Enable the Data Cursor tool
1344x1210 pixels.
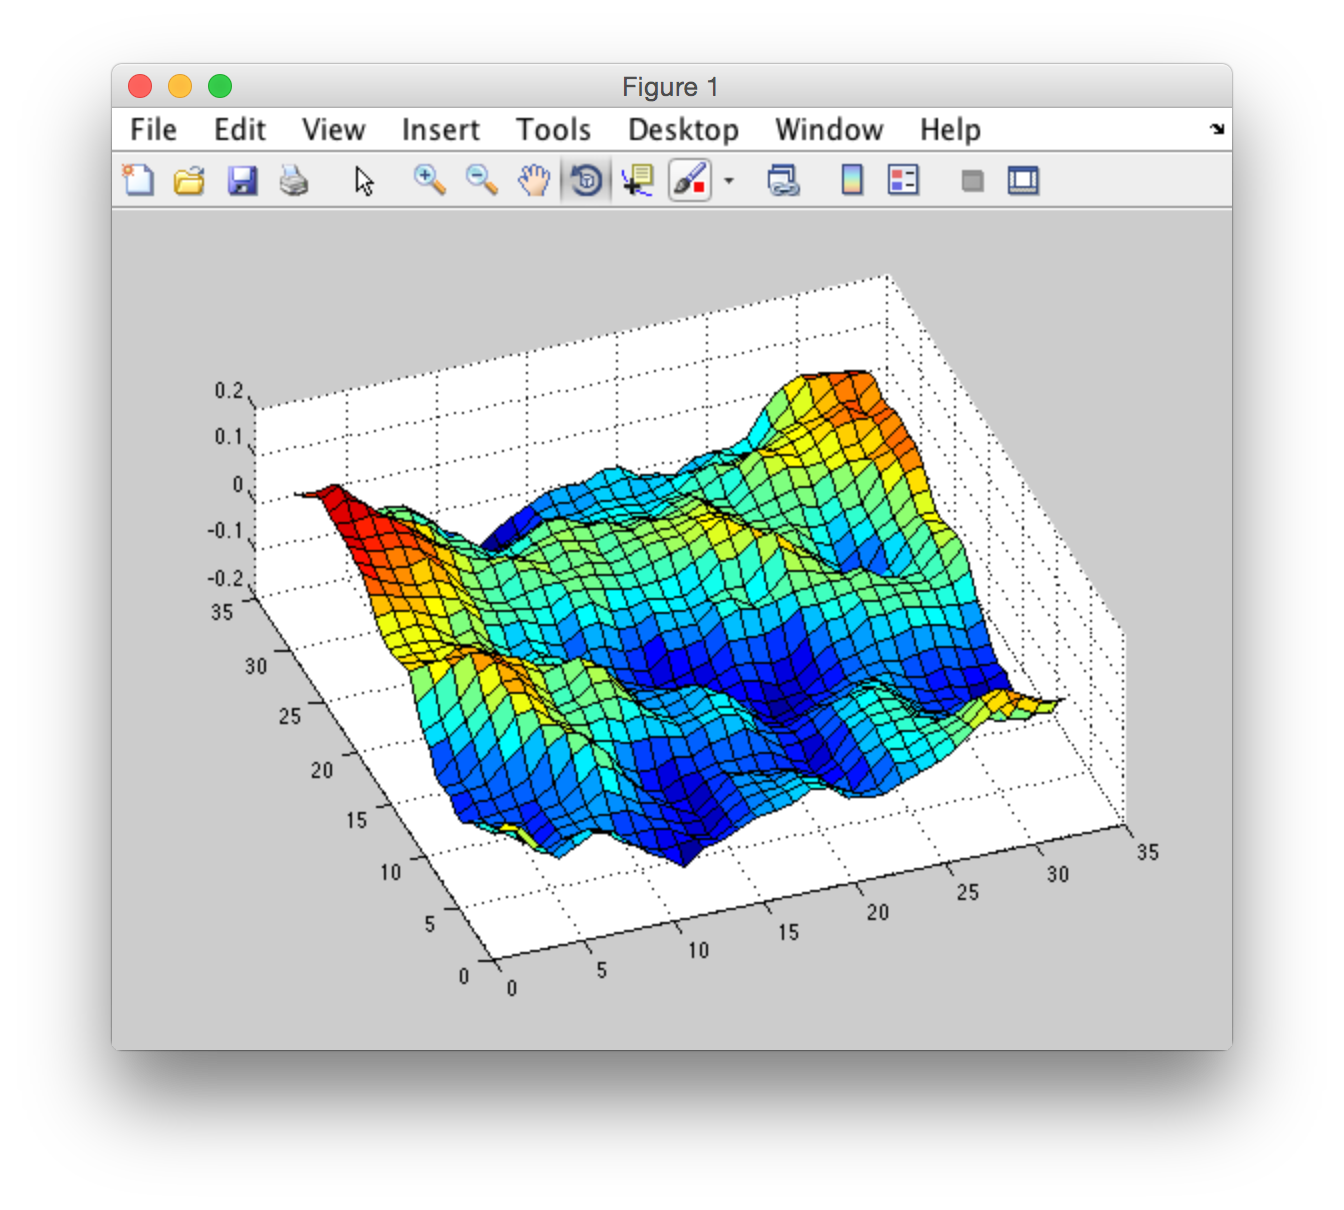(x=637, y=181)
